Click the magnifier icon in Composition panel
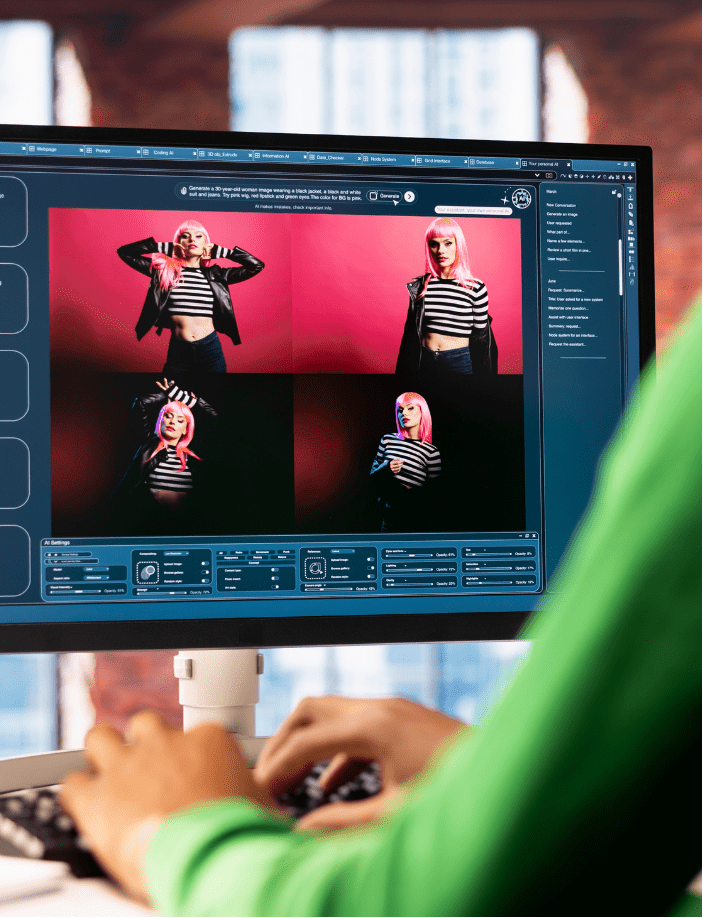This screenshot has width=703, height=918. tap(148, 573)
